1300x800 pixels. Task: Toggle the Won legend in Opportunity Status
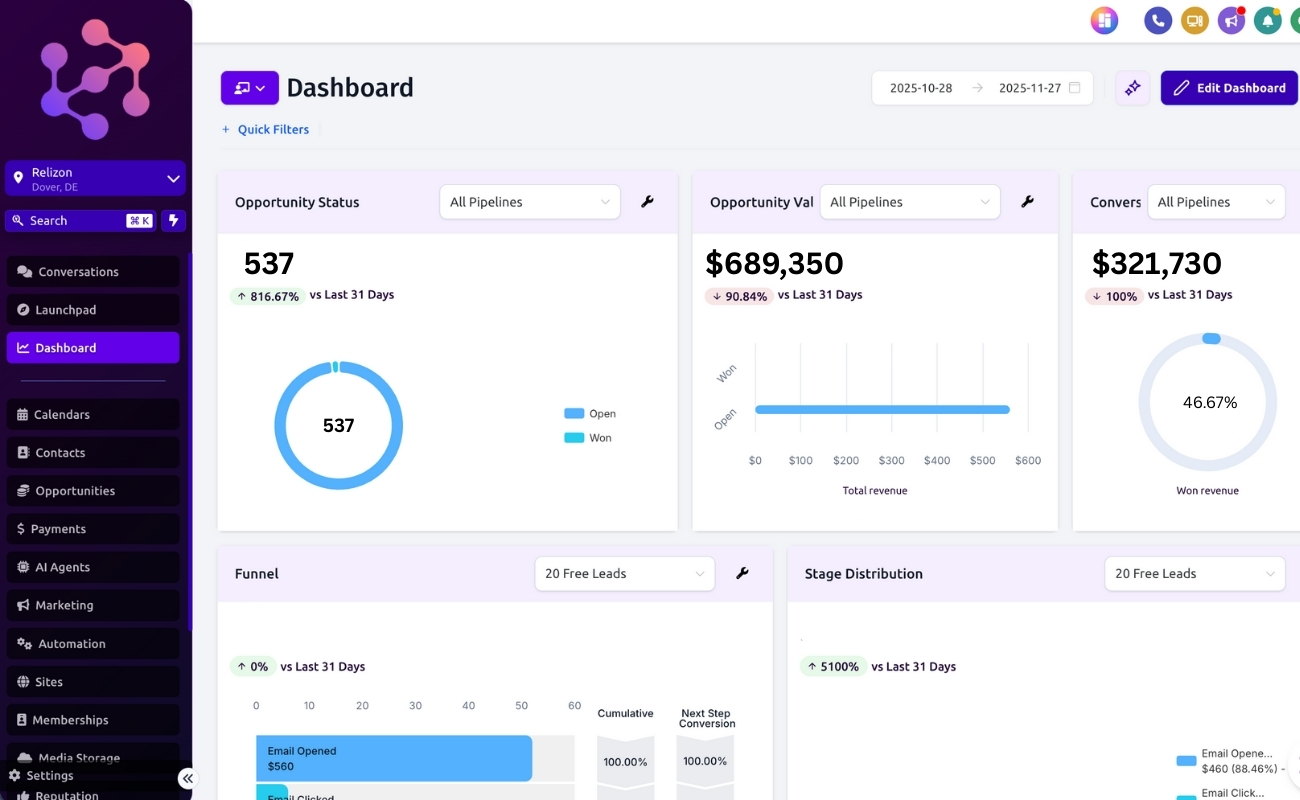coord(588,438)
